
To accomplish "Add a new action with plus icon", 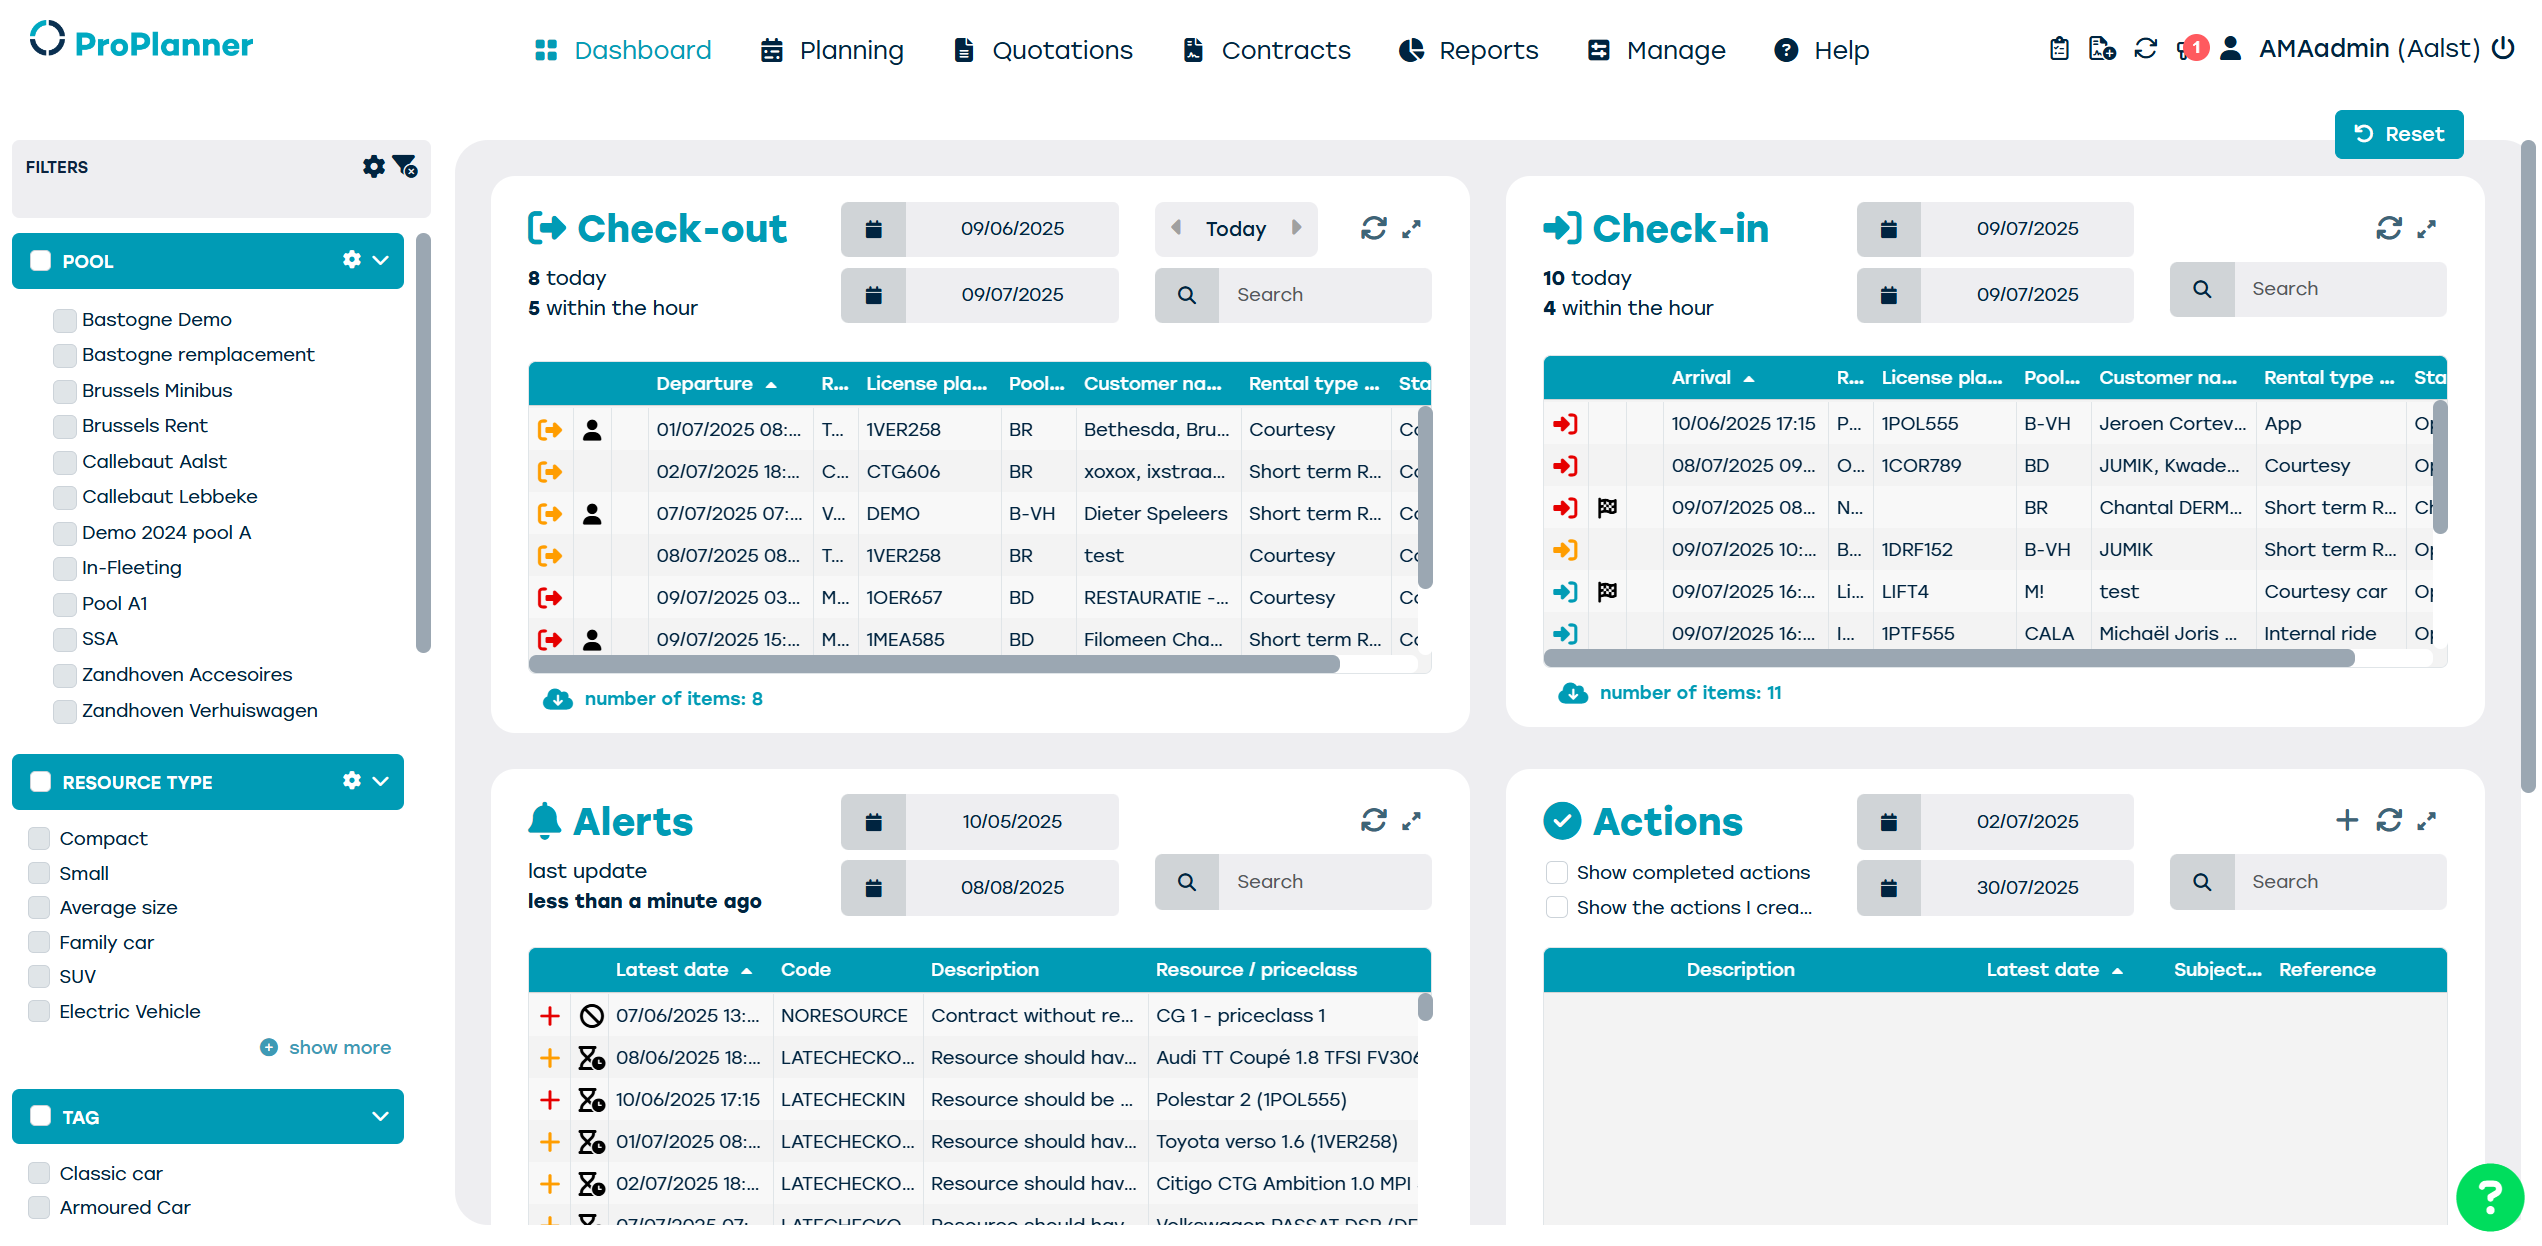I will tap(2346, 821).
